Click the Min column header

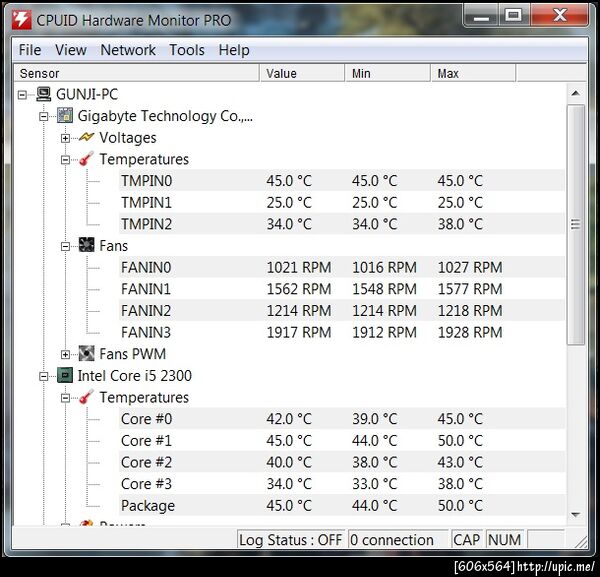[x=388, y=73]
